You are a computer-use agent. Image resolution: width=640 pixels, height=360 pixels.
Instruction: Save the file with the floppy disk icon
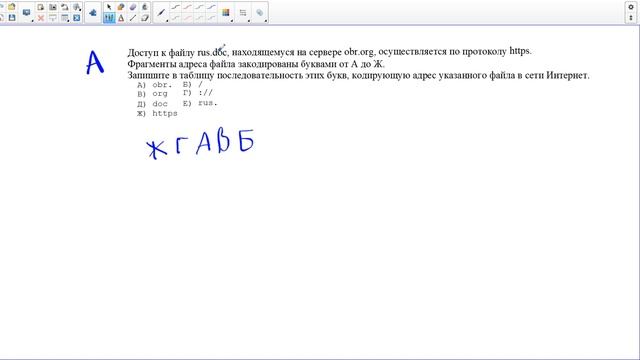(12, 18)
